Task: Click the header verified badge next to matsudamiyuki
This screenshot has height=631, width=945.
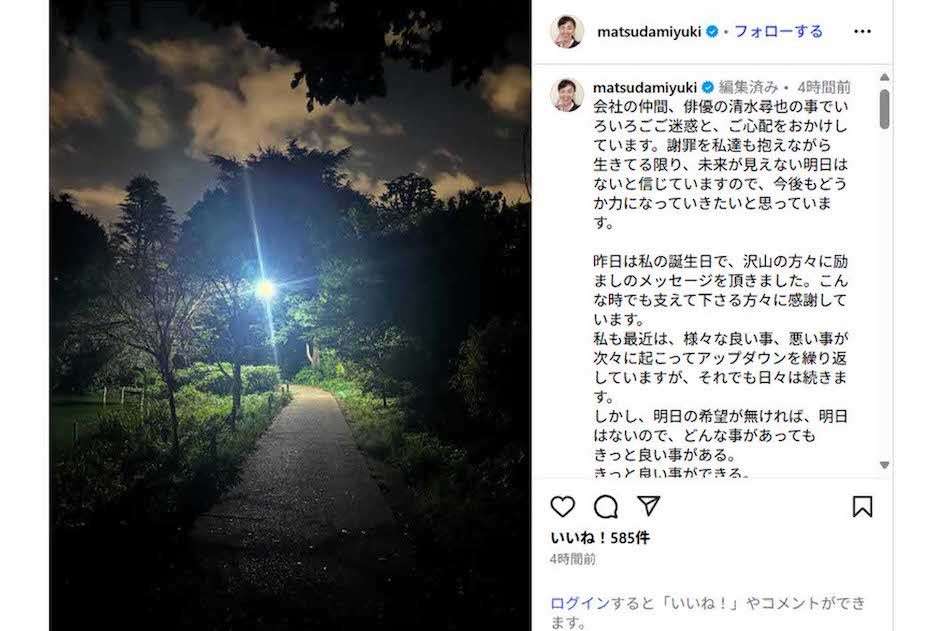Action: click(712, 31)
